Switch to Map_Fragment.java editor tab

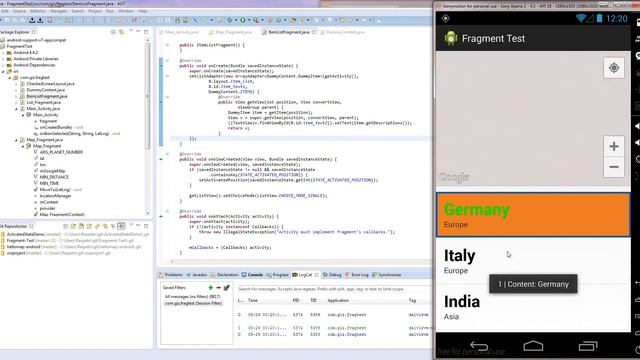pos(230,32)
